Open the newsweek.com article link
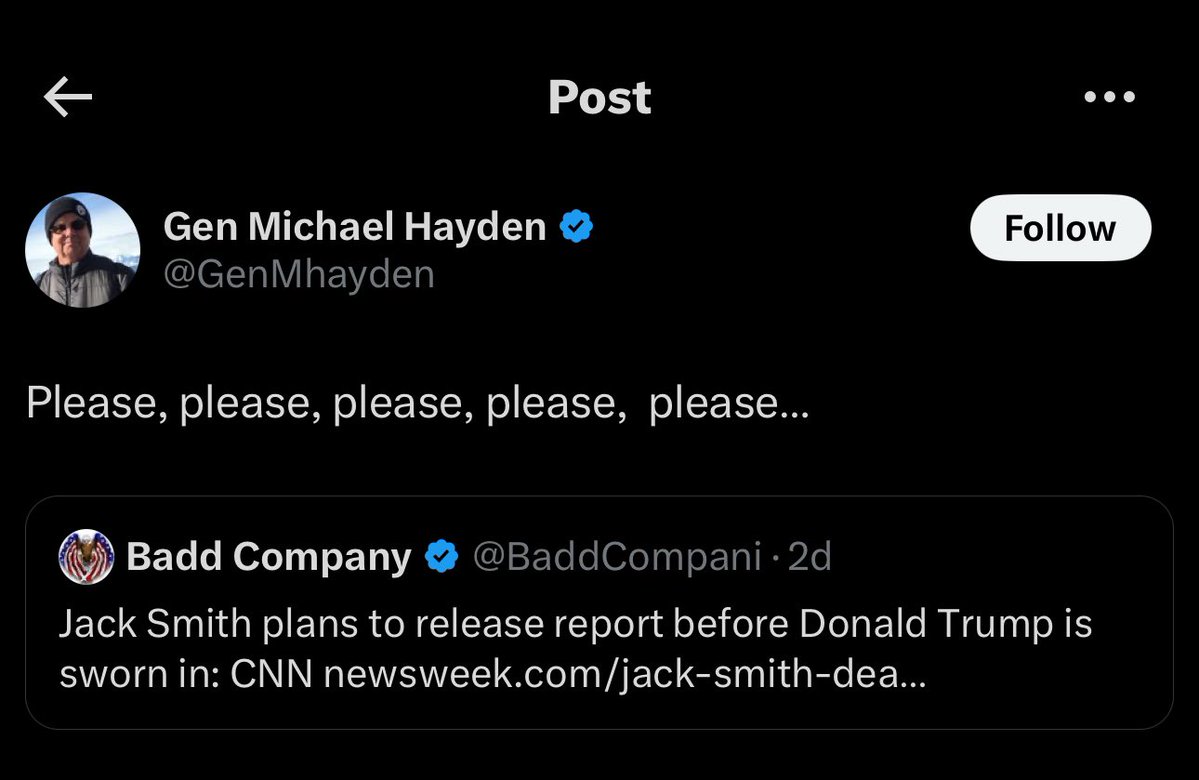 point(626,675)
